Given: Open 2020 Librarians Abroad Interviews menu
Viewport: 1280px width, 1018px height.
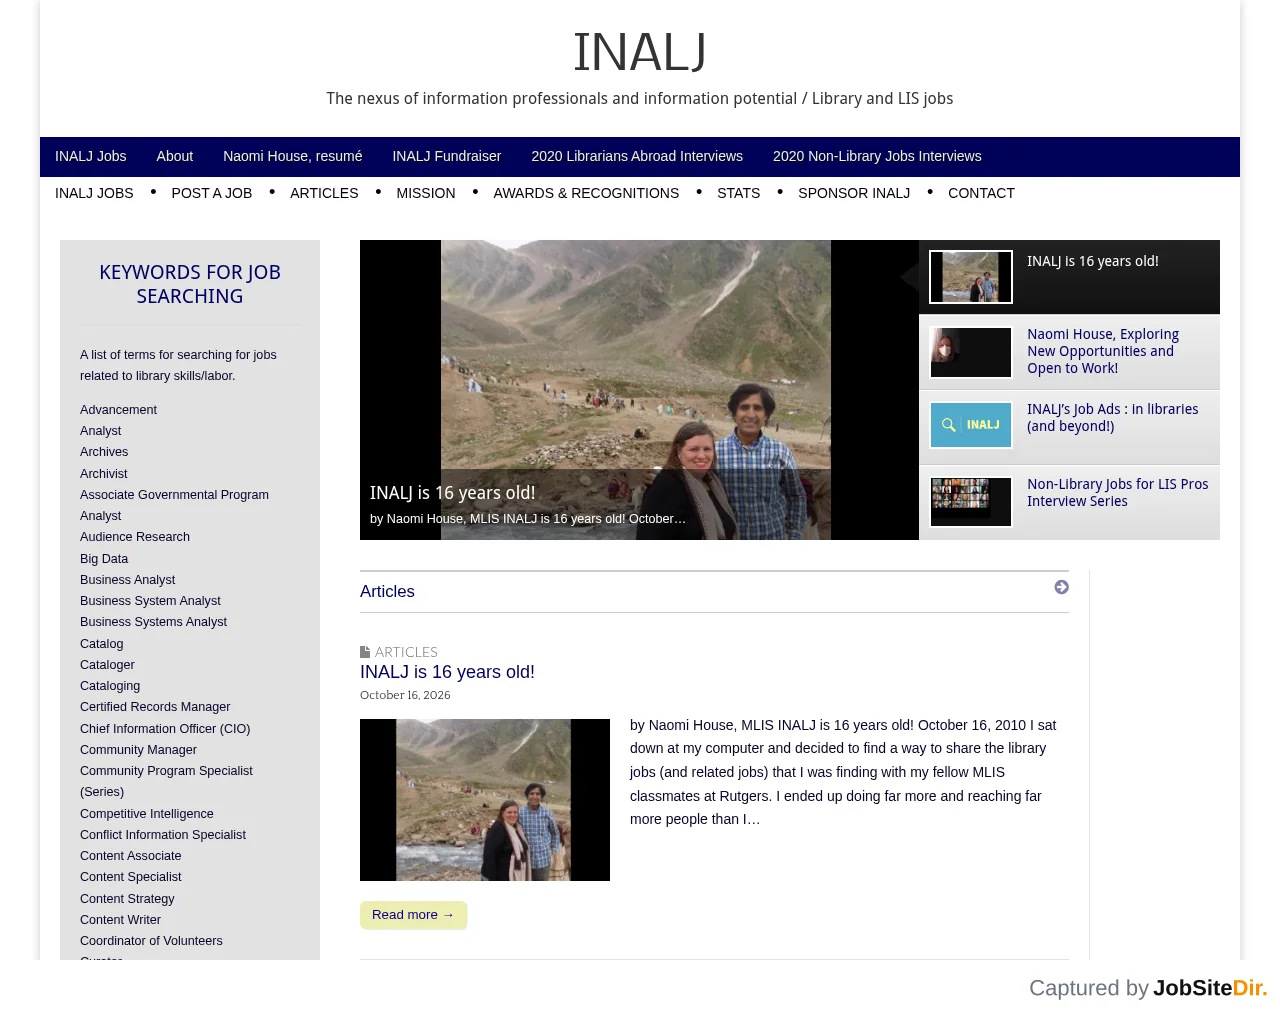Looking at the screenshot, I should coord(637,156).
